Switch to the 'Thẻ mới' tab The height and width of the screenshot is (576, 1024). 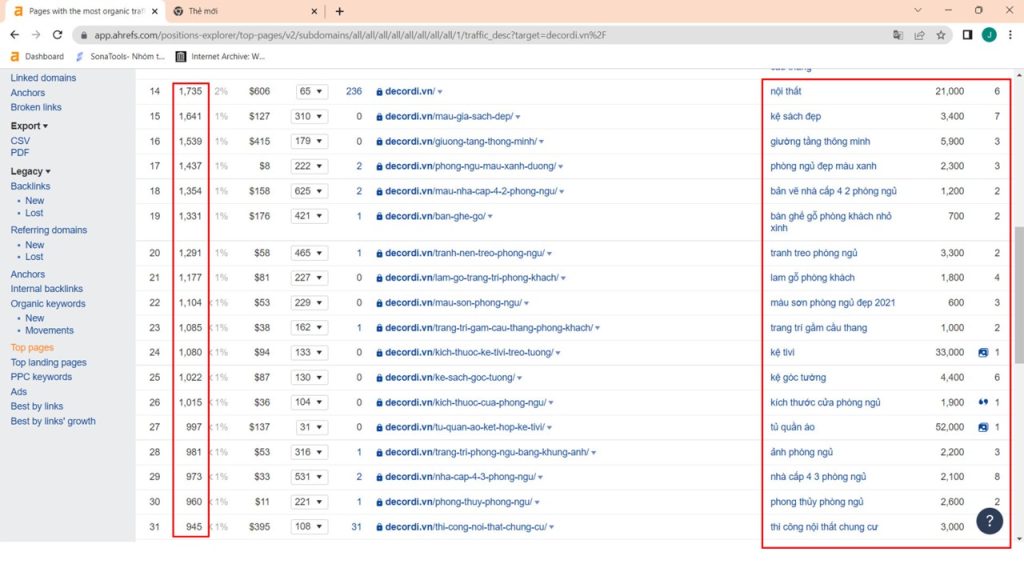click(x=243, y=11)
